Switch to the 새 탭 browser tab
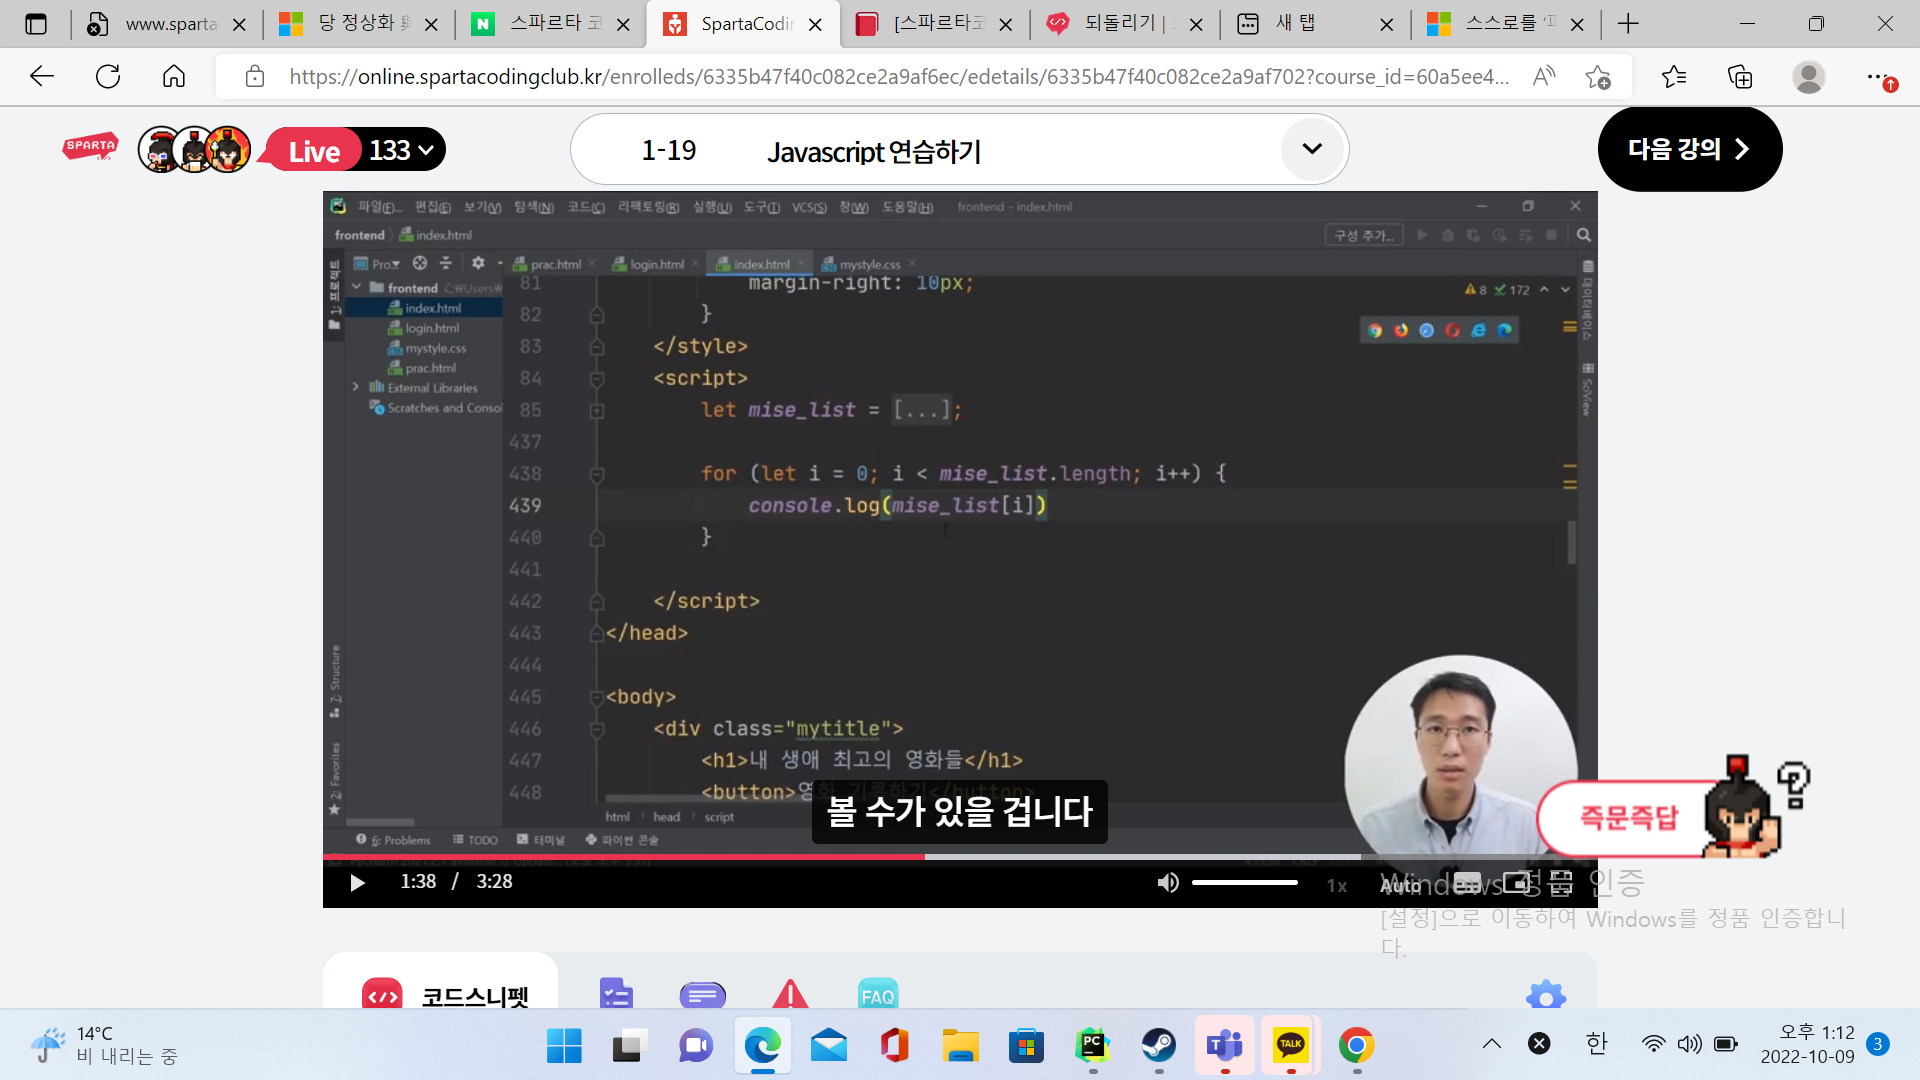1920x1080 pixels. pos(1315,24)
